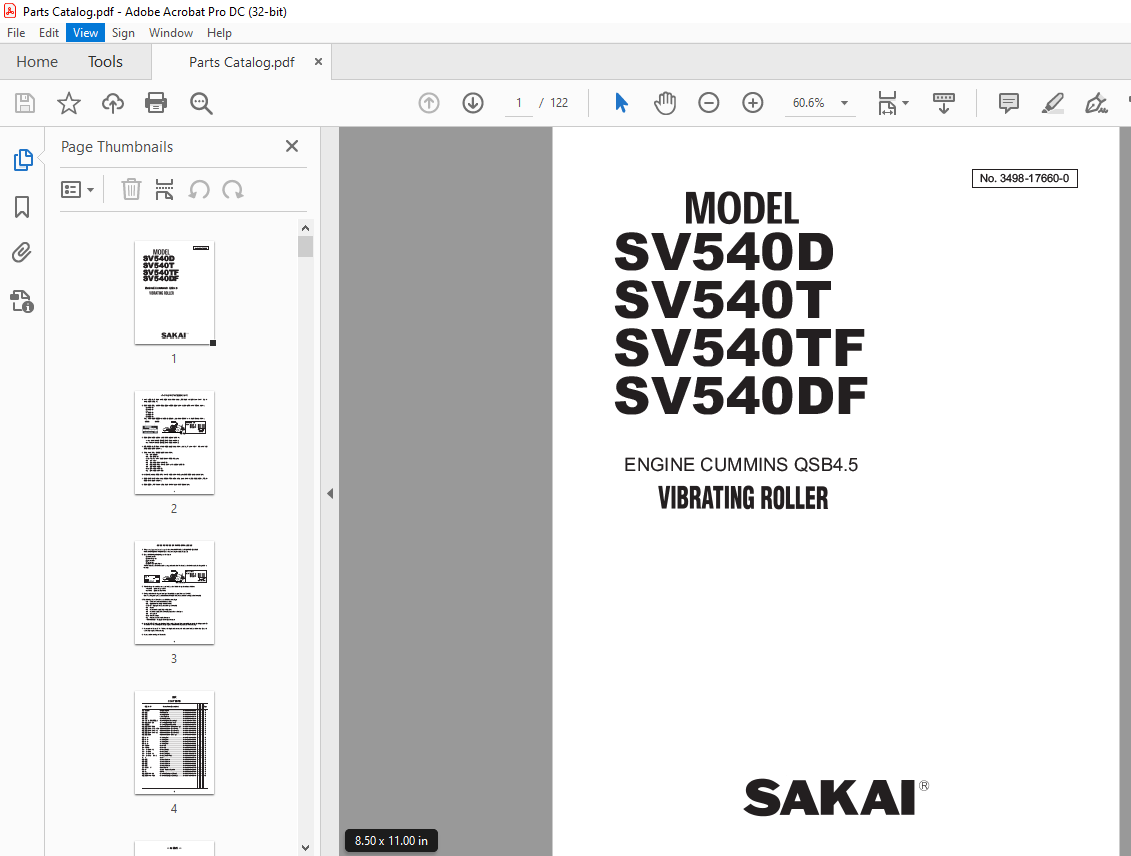Screen dimensions: 1131x856
Task: Delete selected page with trash icon
Action: (x=131, y=190)
